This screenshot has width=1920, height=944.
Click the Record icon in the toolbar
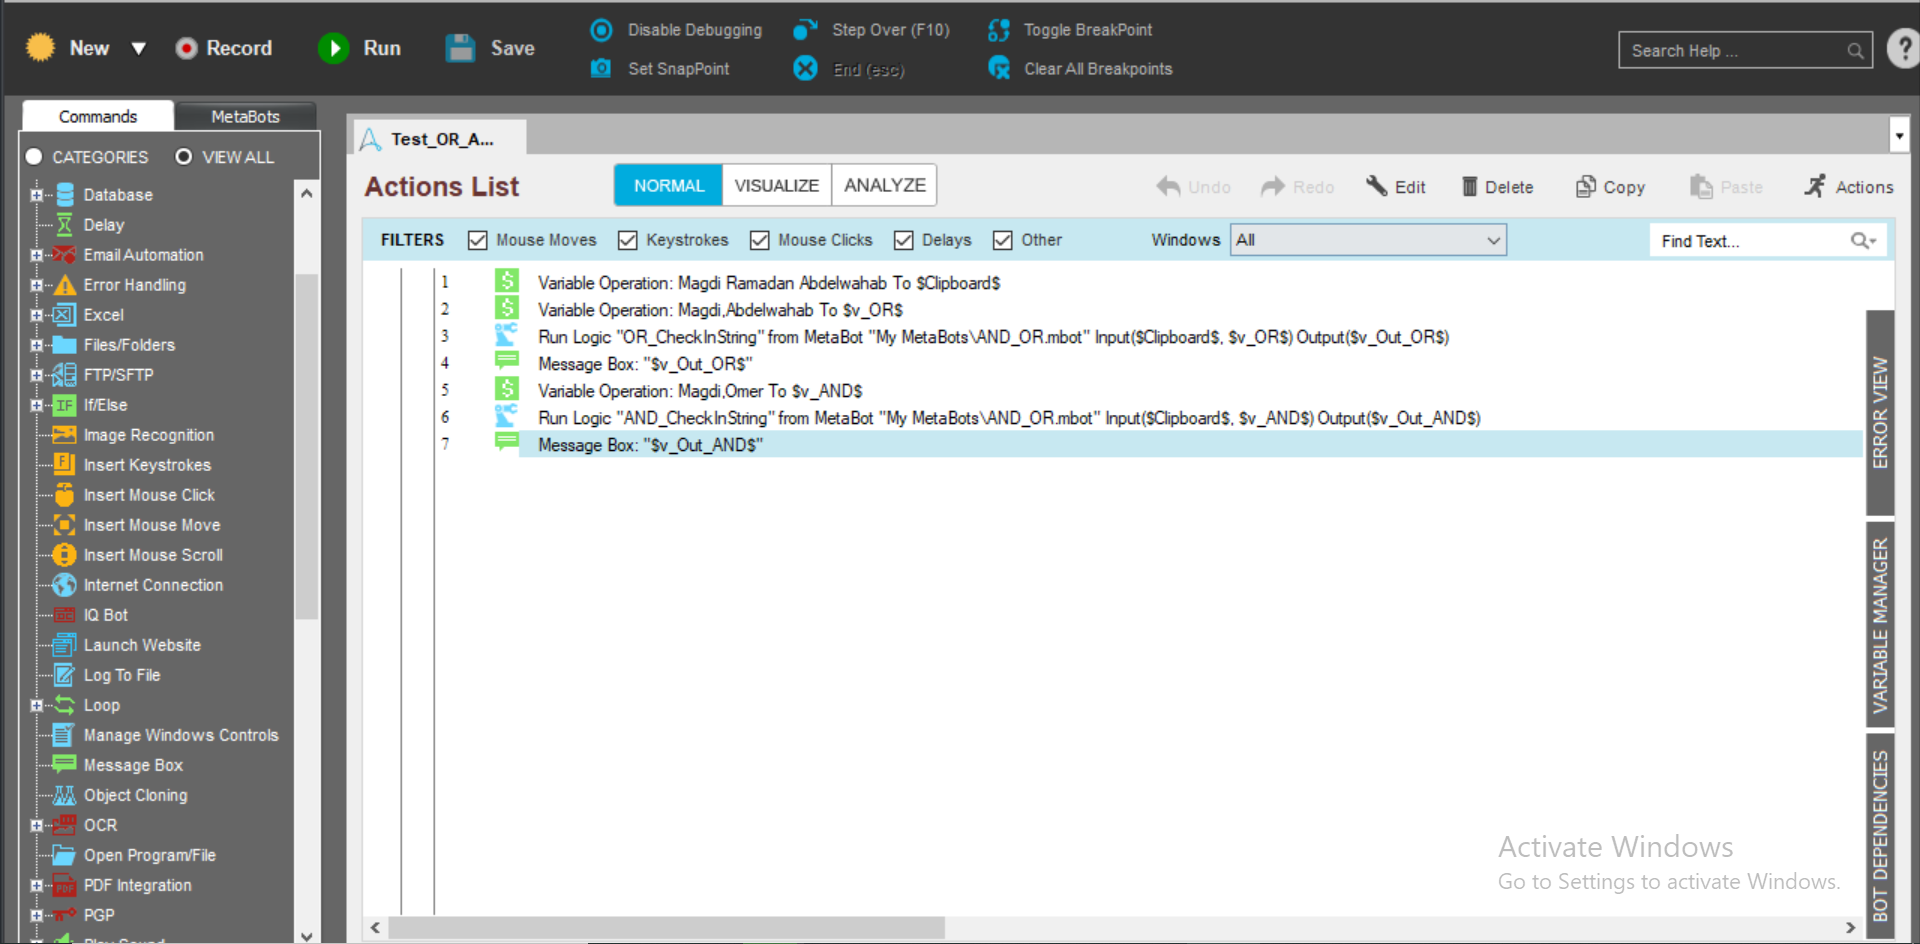[x=186, y=48]
